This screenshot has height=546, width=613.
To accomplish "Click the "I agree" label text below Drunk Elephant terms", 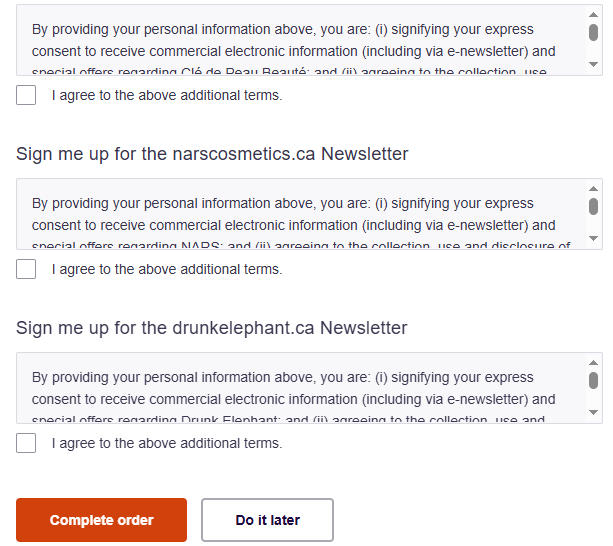I will 167,443.
